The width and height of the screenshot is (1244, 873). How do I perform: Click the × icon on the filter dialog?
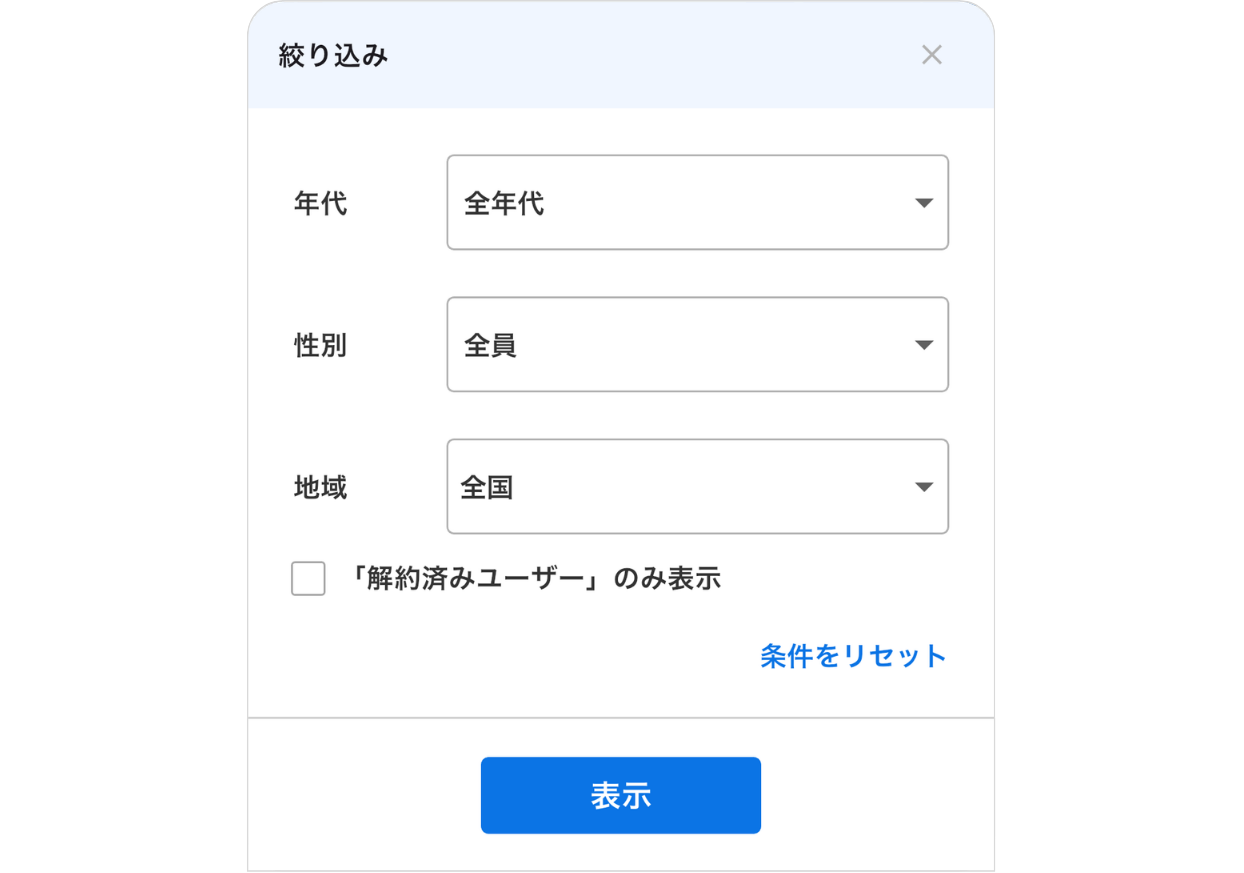(932, 55)
